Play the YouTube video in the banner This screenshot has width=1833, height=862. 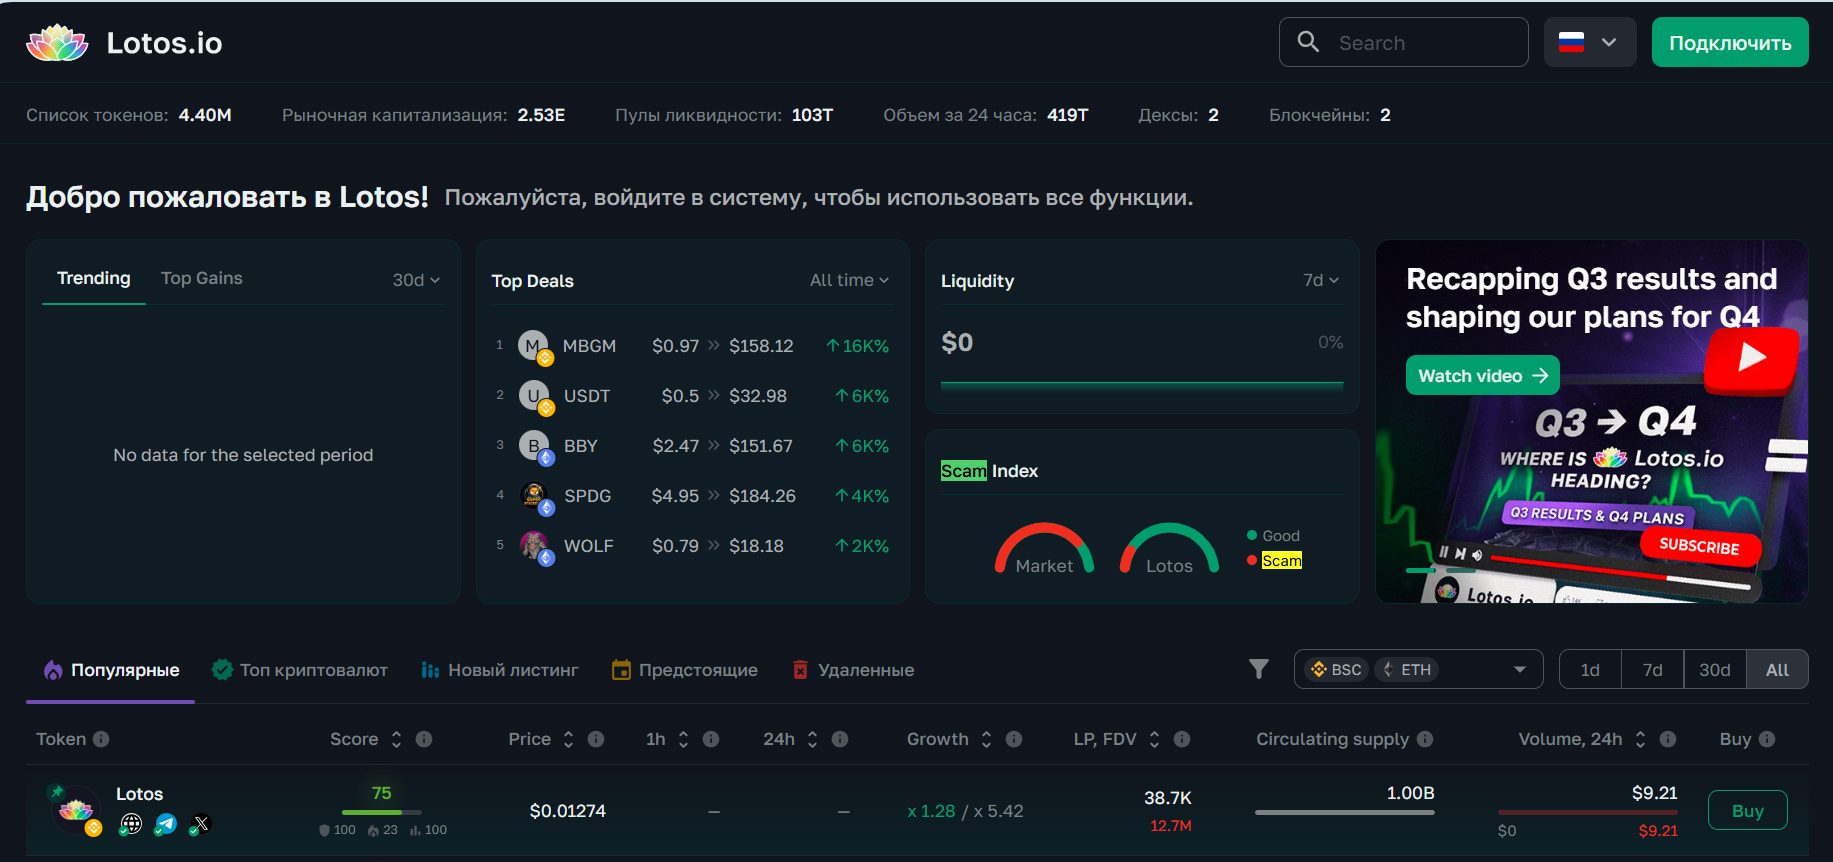(x=1752, y=358)
